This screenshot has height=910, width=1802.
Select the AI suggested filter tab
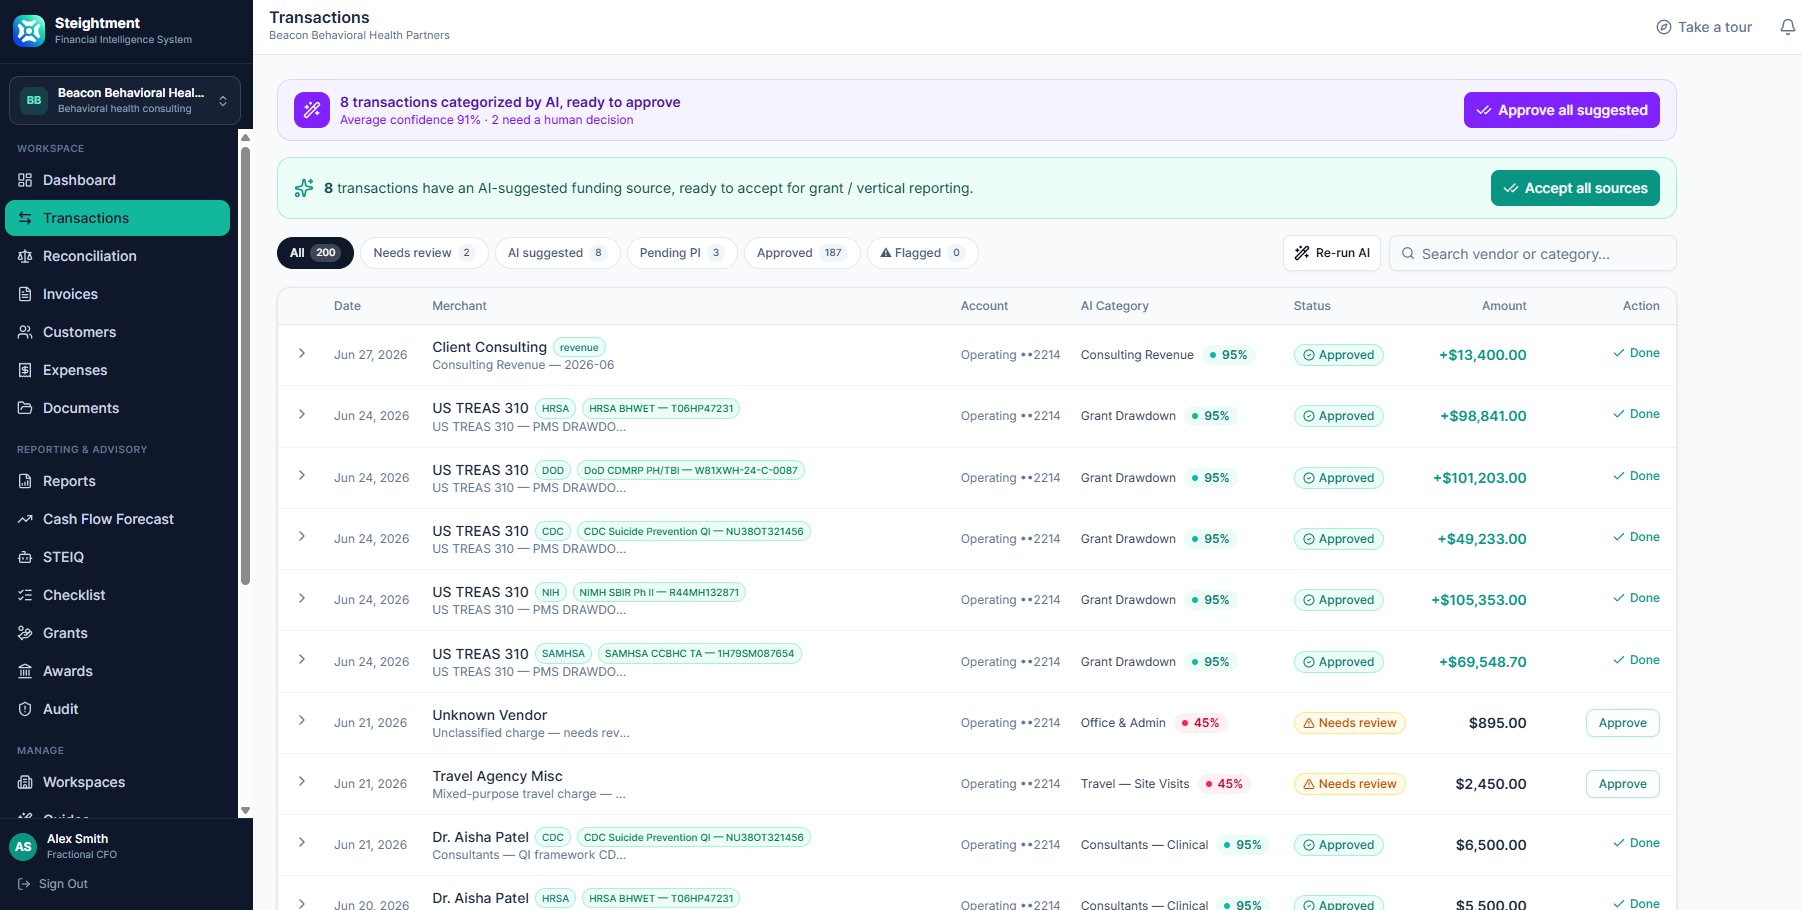[557, 253]
